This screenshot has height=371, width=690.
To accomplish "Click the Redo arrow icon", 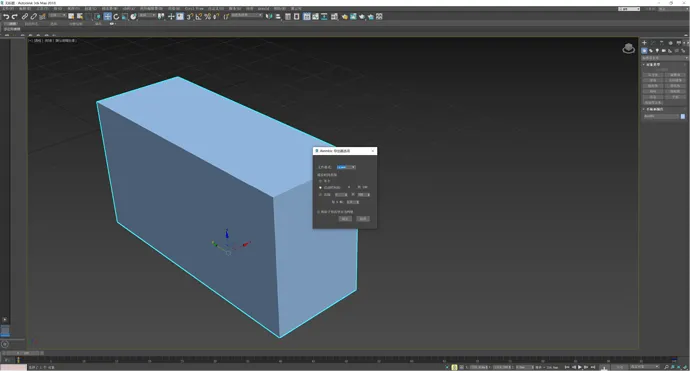I will (x=15, y=17).
